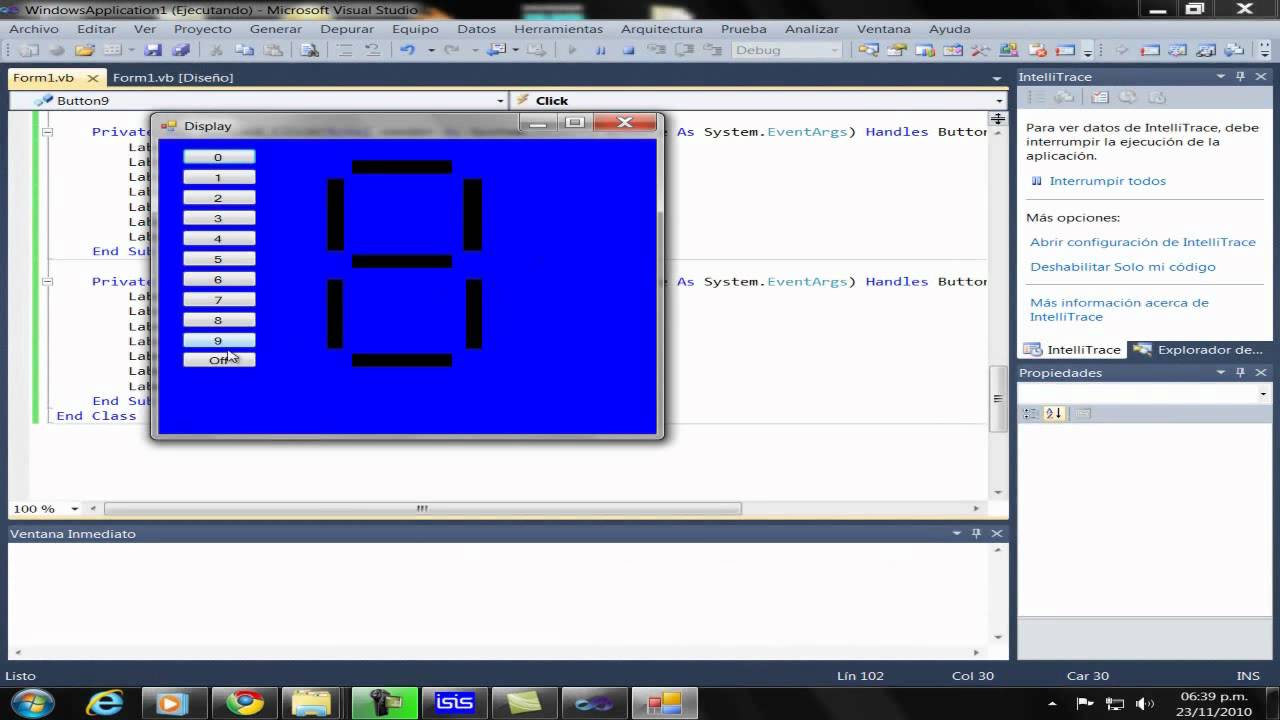This screenshot has height=720, width=1280.
Task: Click the code editor horizontal scrollbar thumb
Action: click(x=423, y=508)
